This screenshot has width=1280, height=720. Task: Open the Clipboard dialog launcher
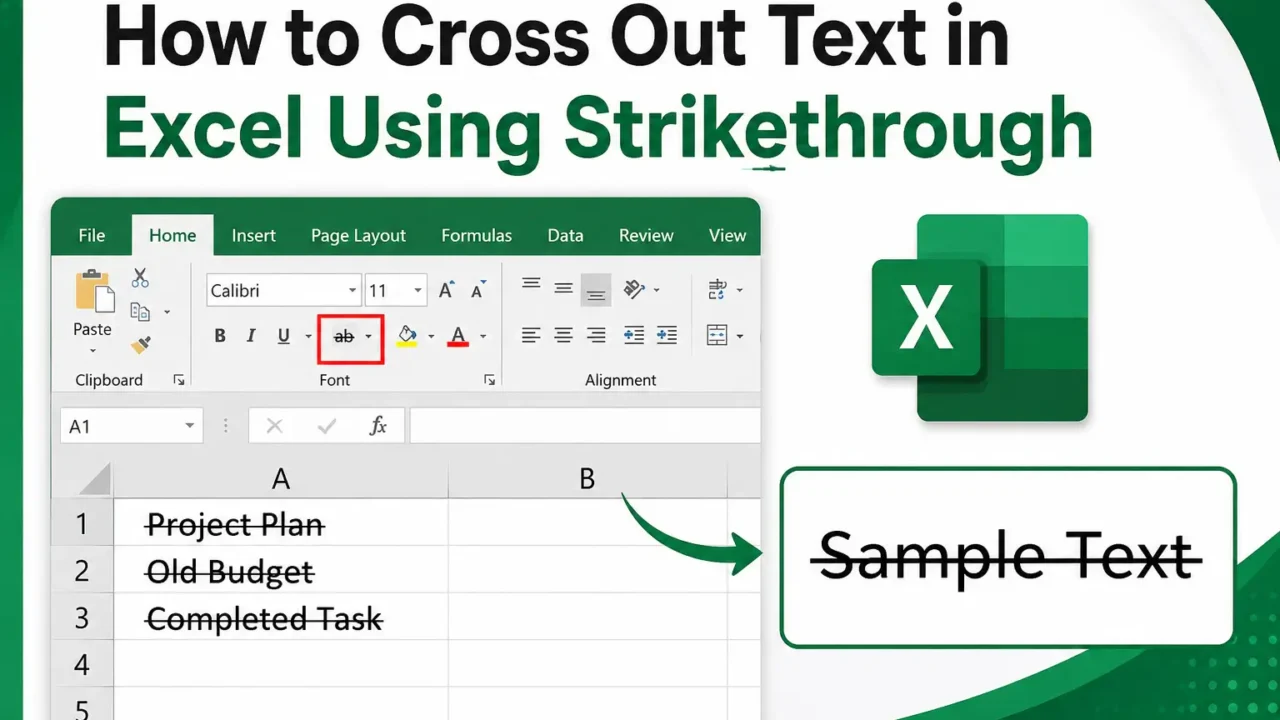click(179, 380)
